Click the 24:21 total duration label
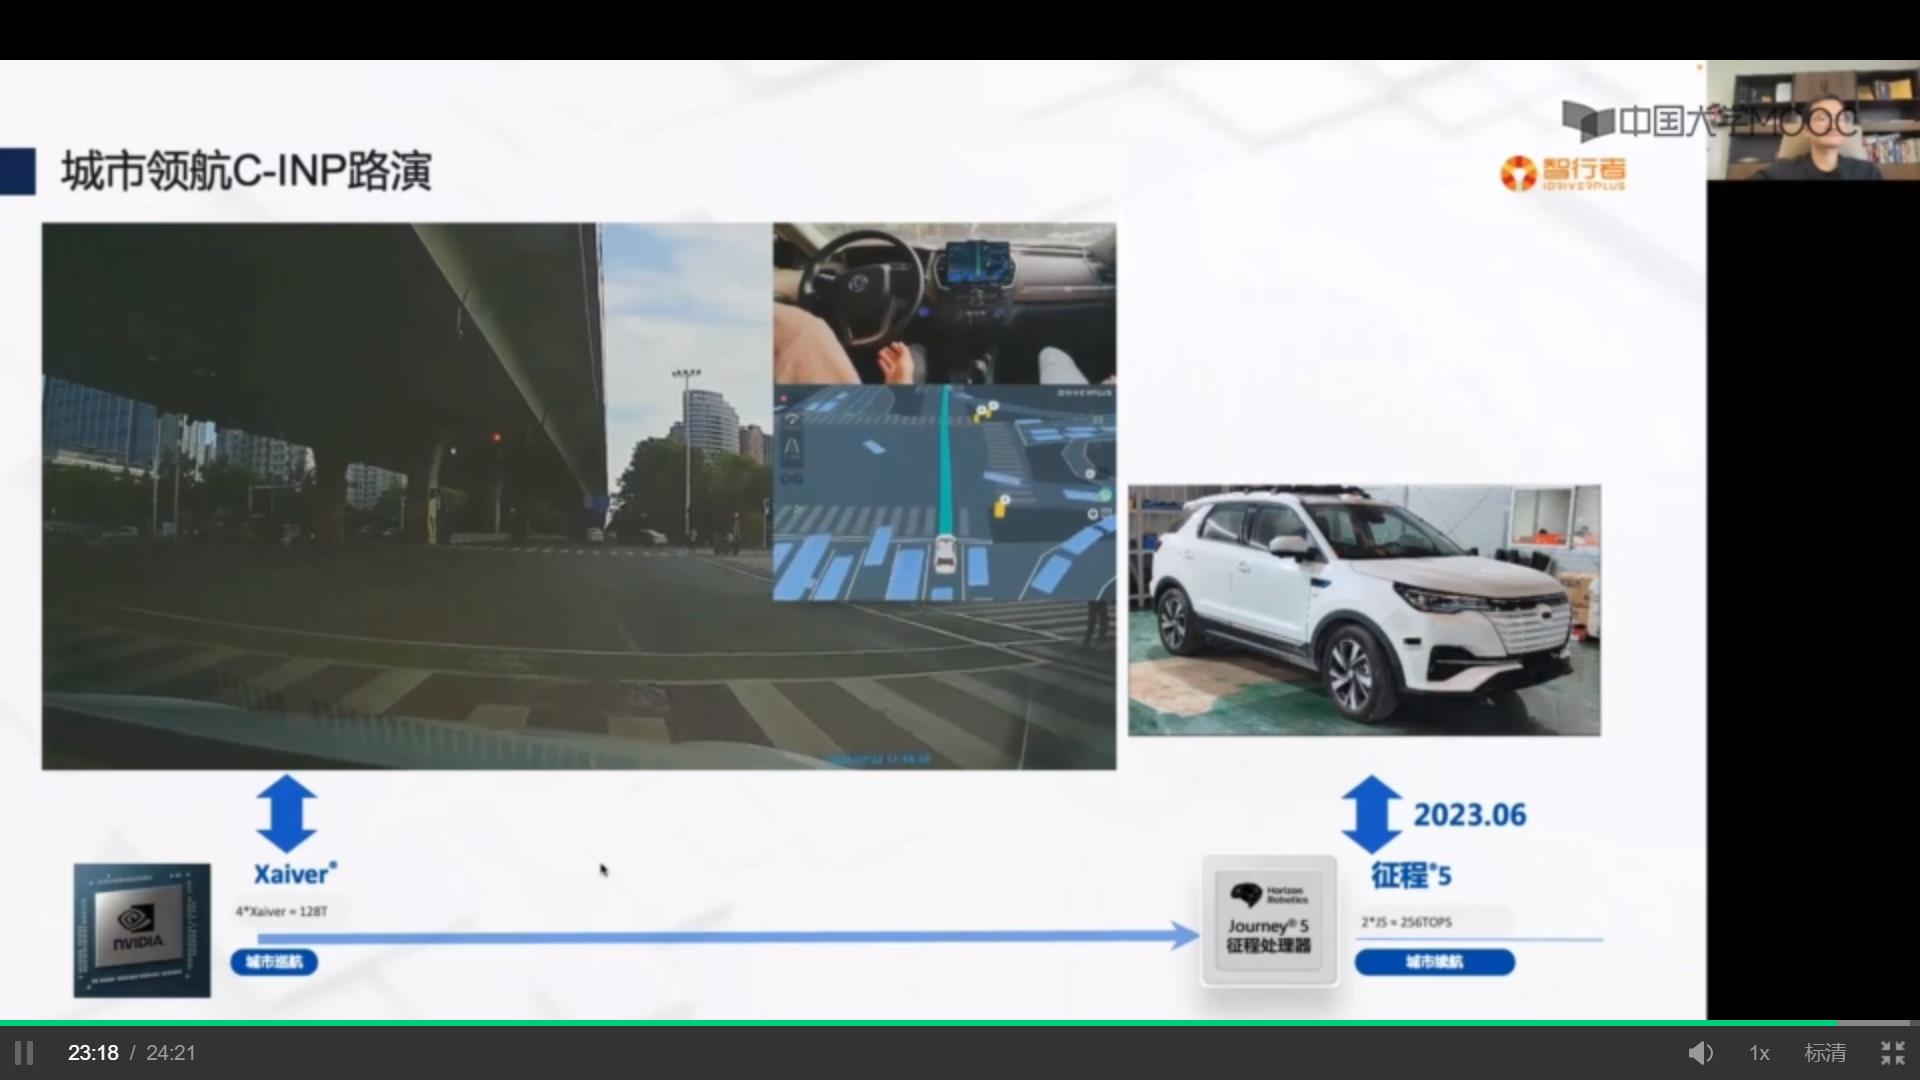The height and width of the screenshot is (1080, 1920). 171,1053
